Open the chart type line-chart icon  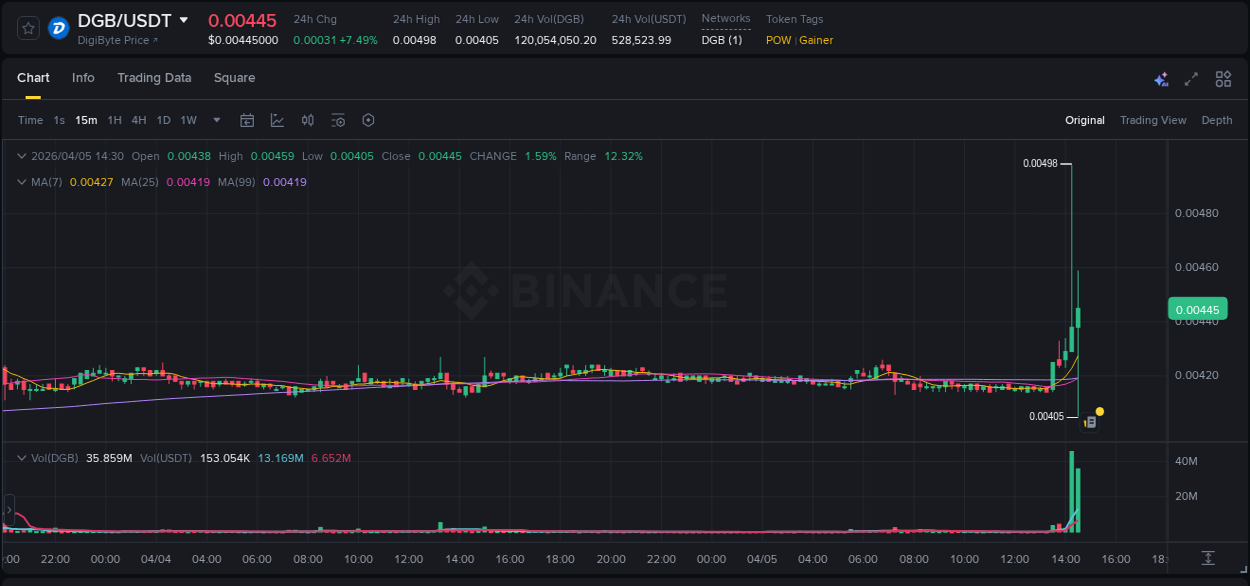(x=277, y=120)
